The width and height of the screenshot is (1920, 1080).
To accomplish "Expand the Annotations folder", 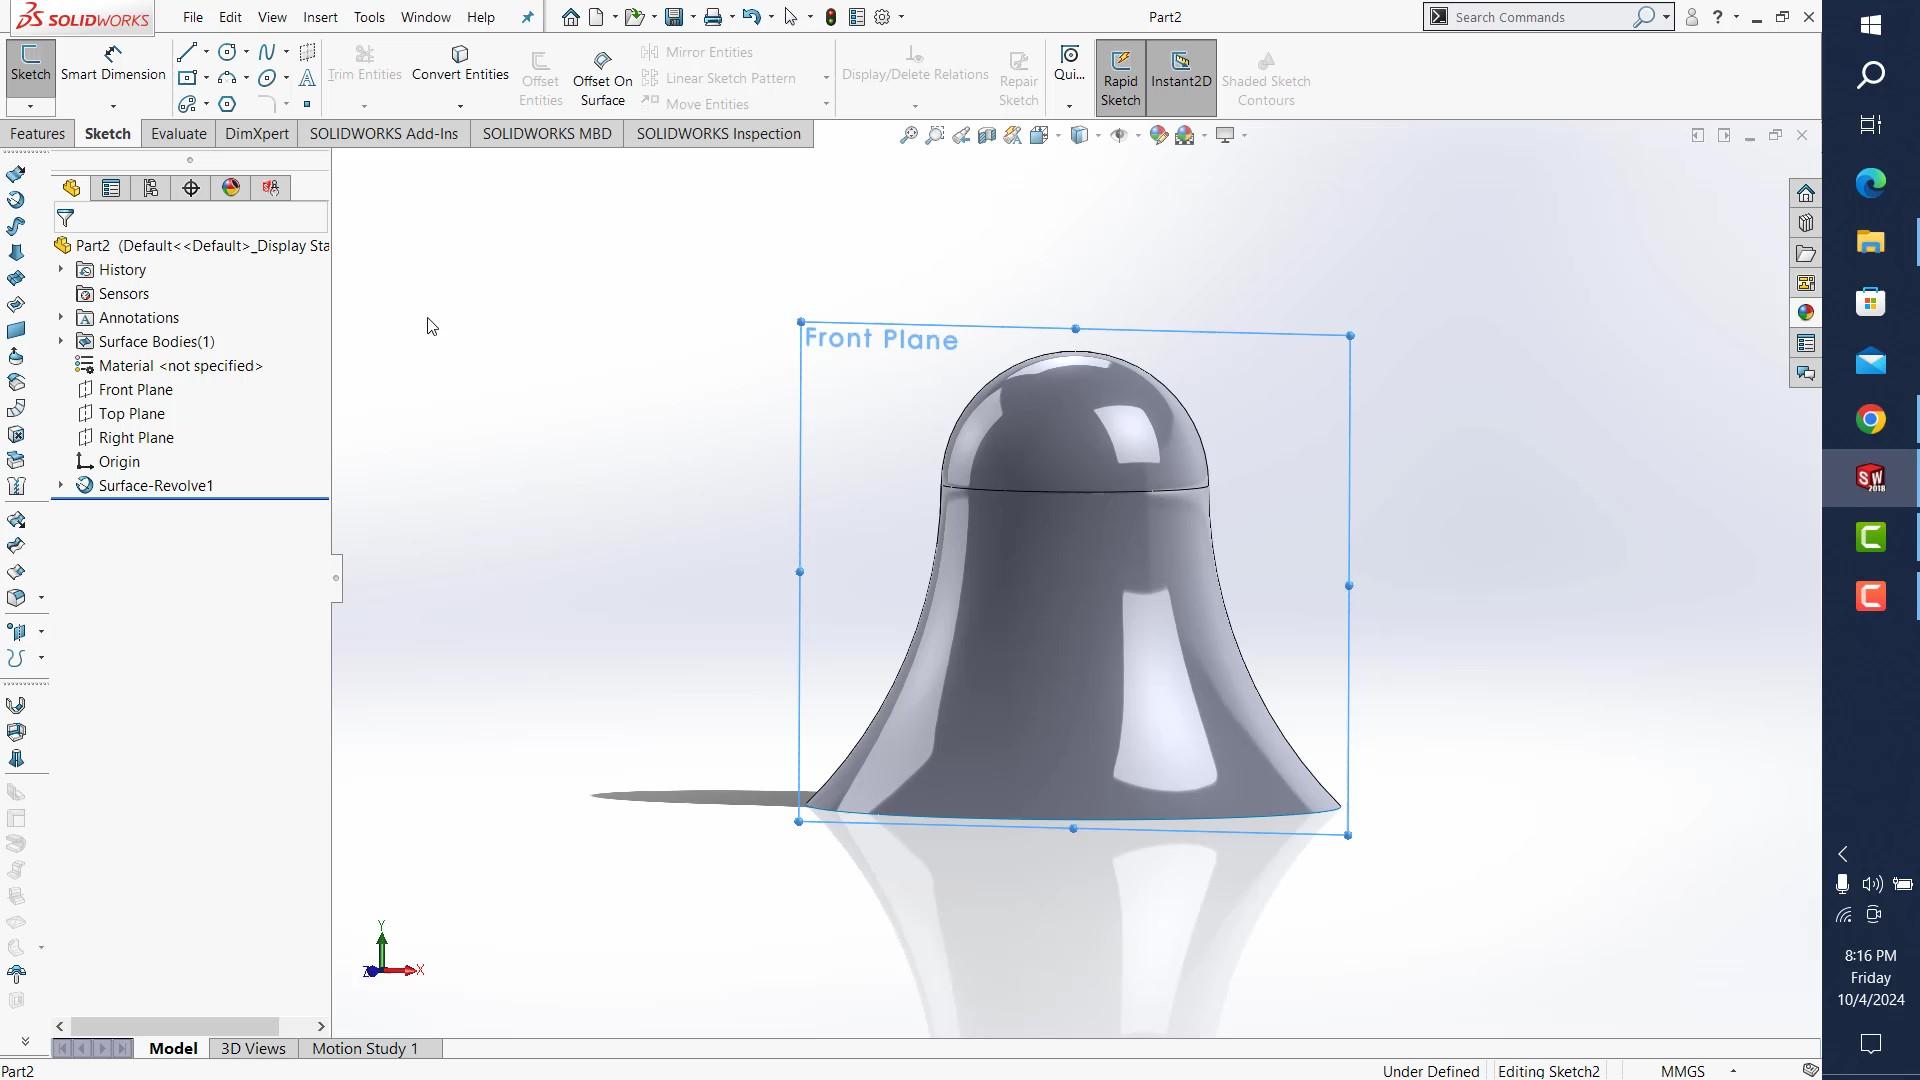I will point(60,317).
